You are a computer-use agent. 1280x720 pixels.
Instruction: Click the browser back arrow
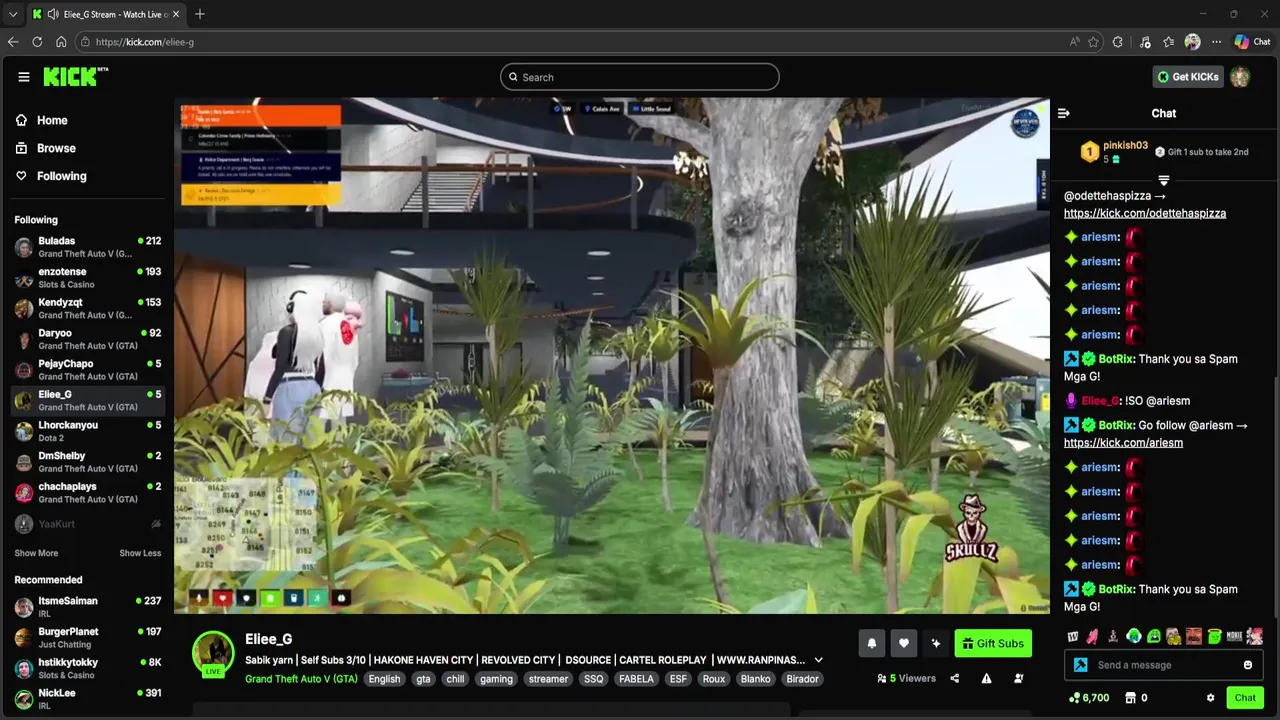[12, 42]
